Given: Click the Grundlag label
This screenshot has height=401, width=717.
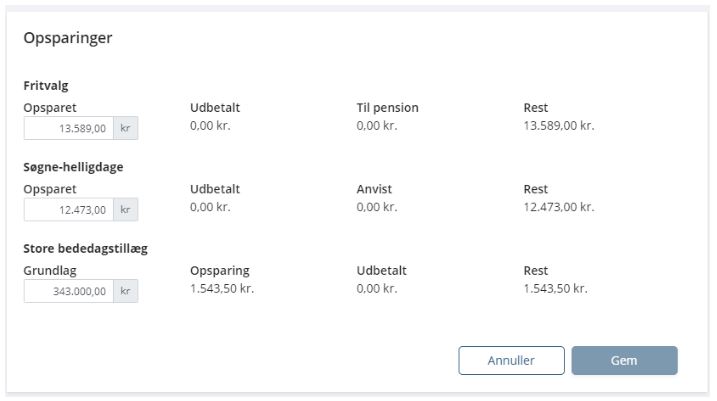Looking at the screenshot, I should coord(50,271).
